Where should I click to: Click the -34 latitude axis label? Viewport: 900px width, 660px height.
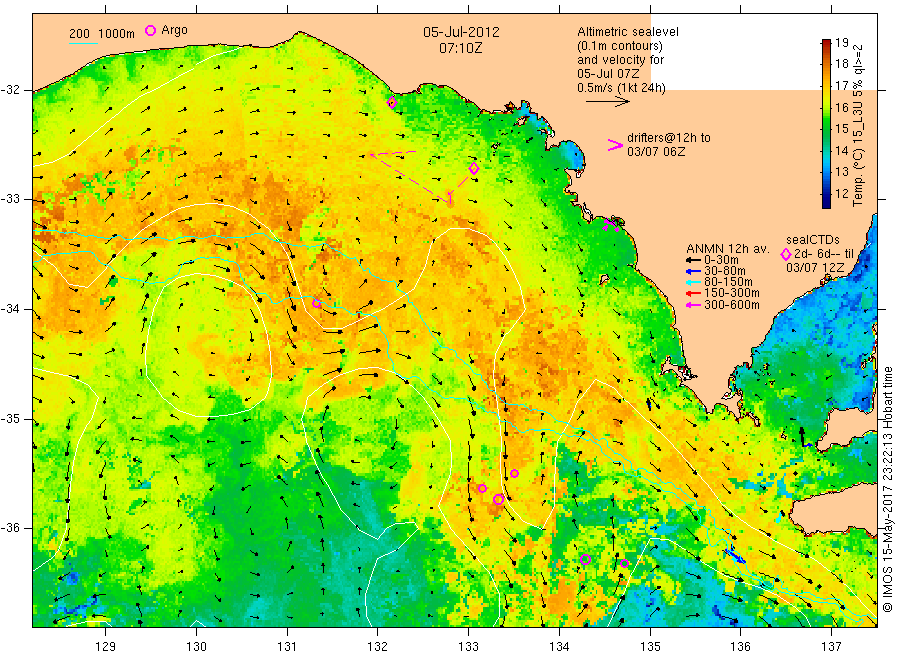coord(10,309)
